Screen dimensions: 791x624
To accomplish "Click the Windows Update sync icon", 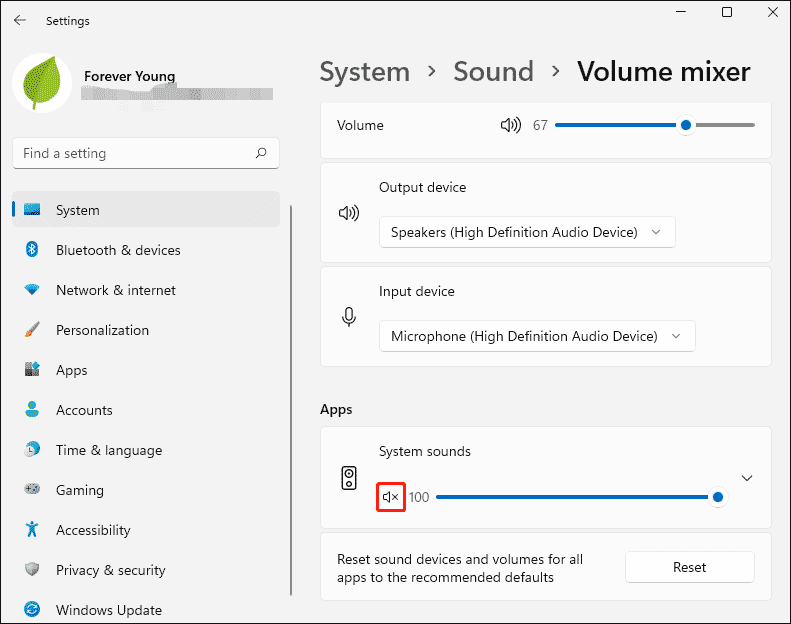I will (x=32, y=609).
